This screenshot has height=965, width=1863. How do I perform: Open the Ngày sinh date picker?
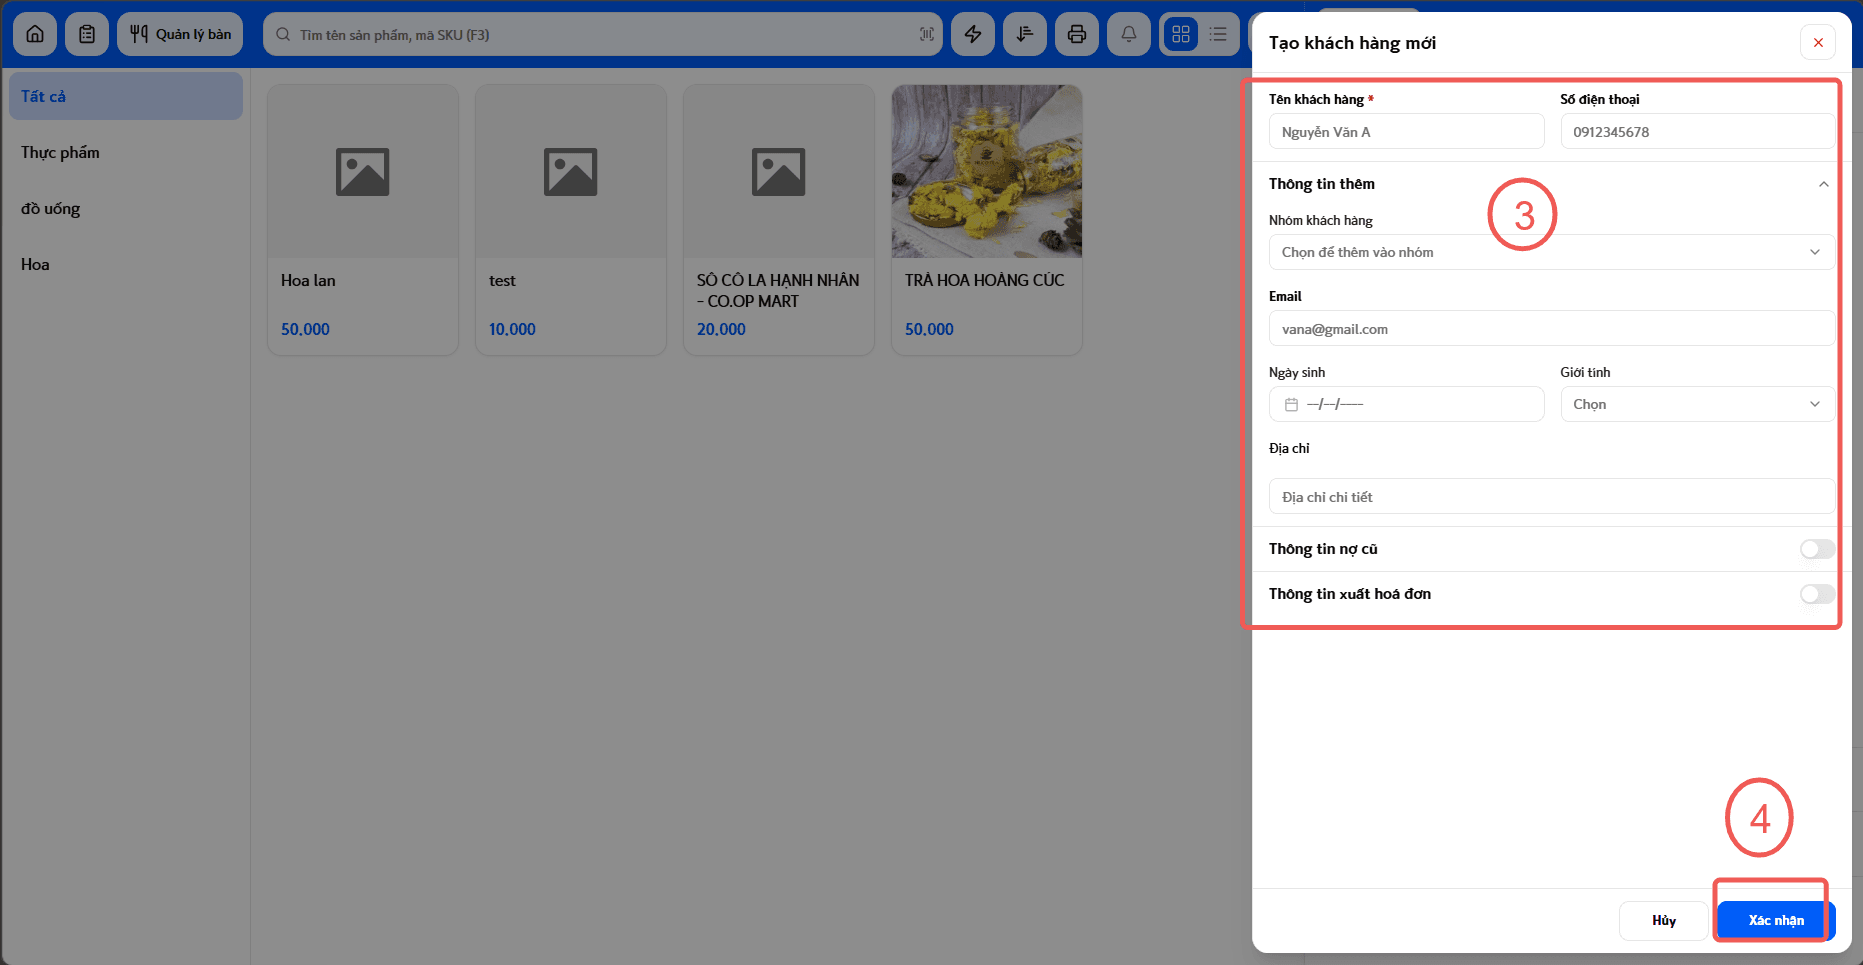(1406, 404)
